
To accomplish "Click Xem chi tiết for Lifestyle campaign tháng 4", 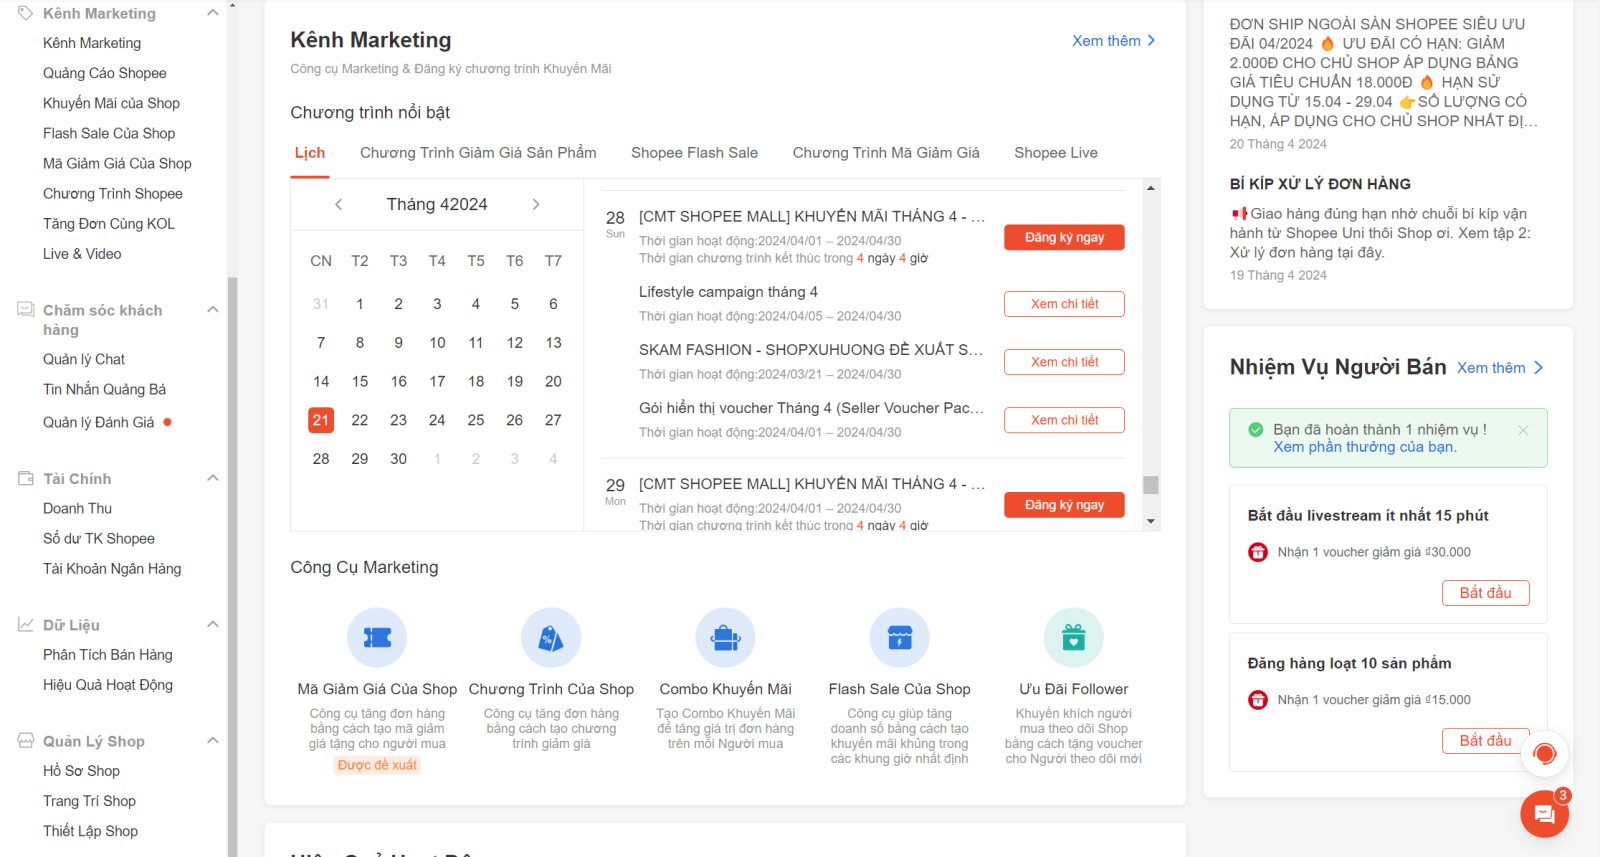I will (1064, 304).
